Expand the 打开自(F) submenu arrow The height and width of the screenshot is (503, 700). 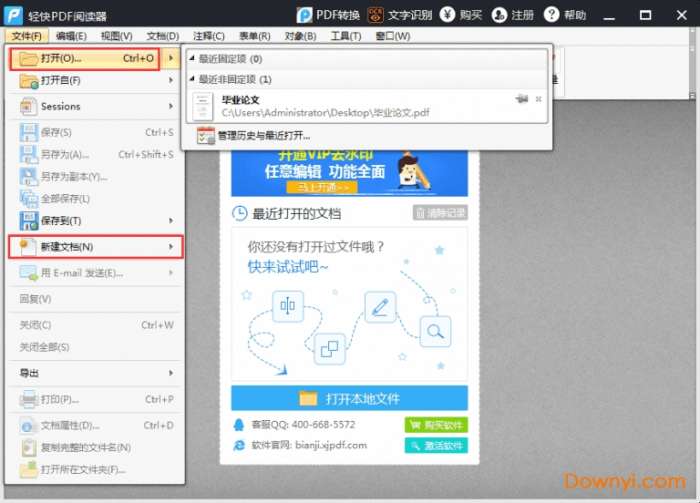tap(171, 80)
